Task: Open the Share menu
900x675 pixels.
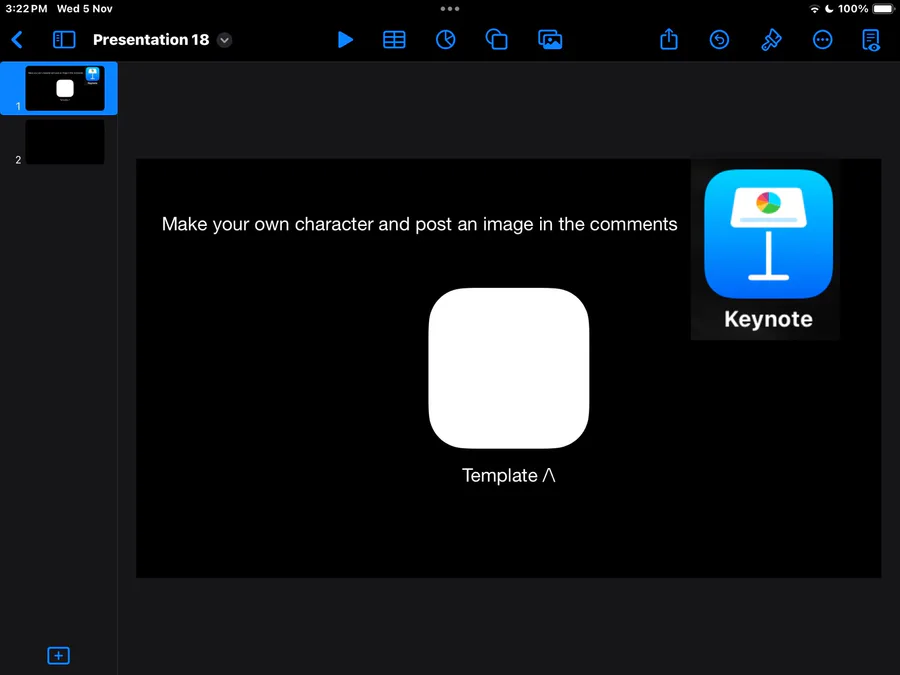Action: [669, 39]
